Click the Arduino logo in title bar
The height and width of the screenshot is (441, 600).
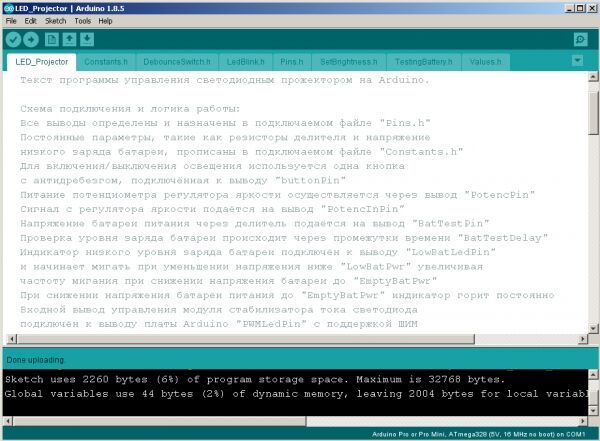pyautogui.click(x=8, y=8)
